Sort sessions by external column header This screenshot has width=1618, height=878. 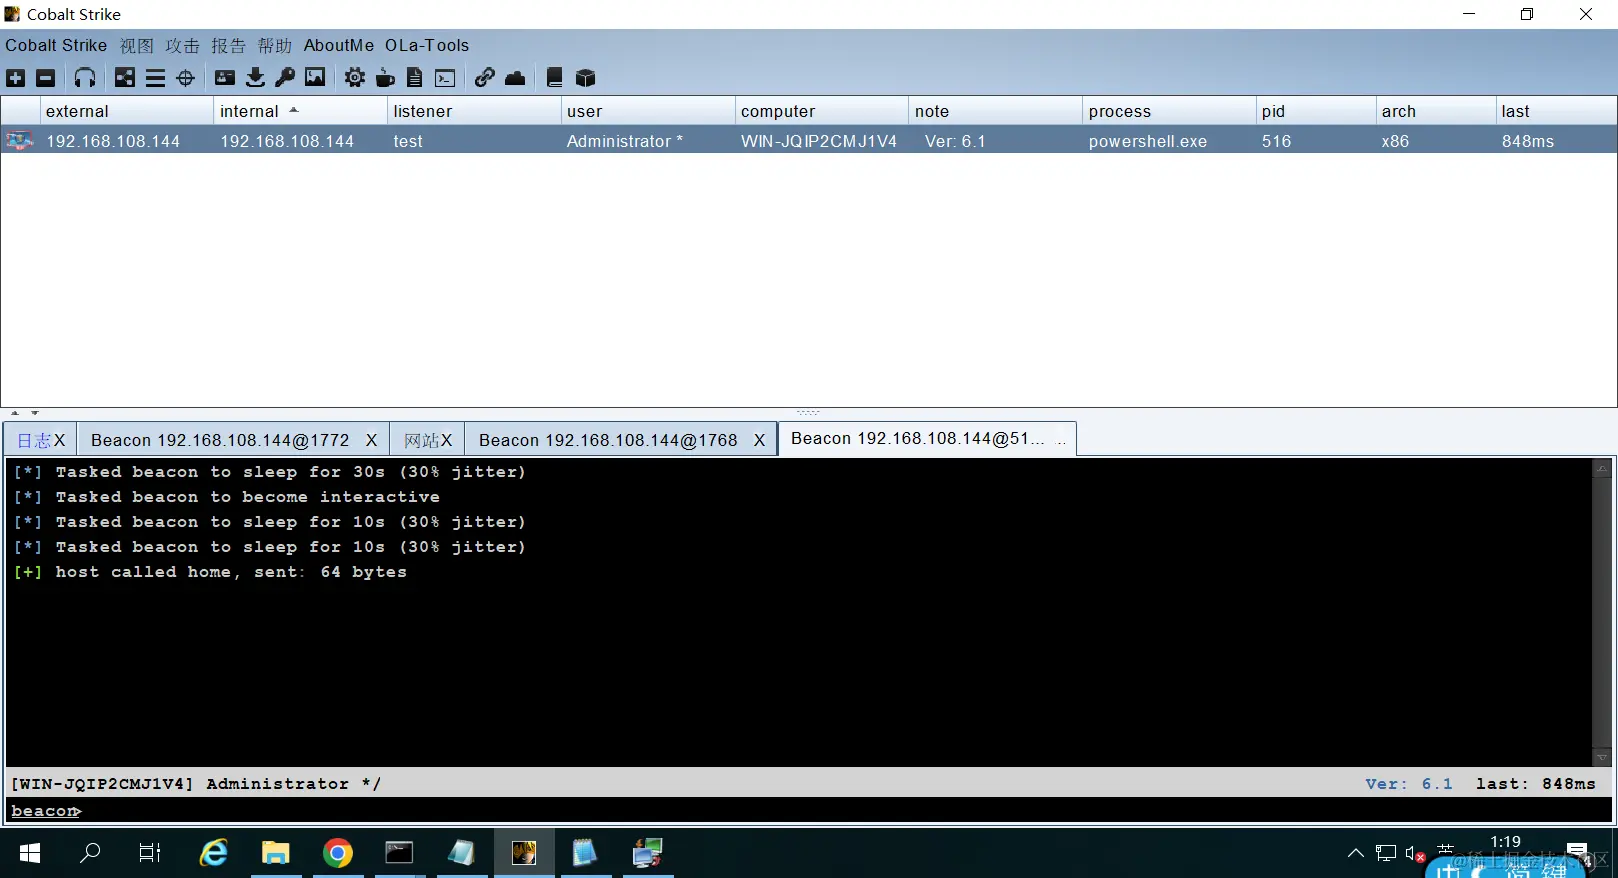click(x=126, y=111)
